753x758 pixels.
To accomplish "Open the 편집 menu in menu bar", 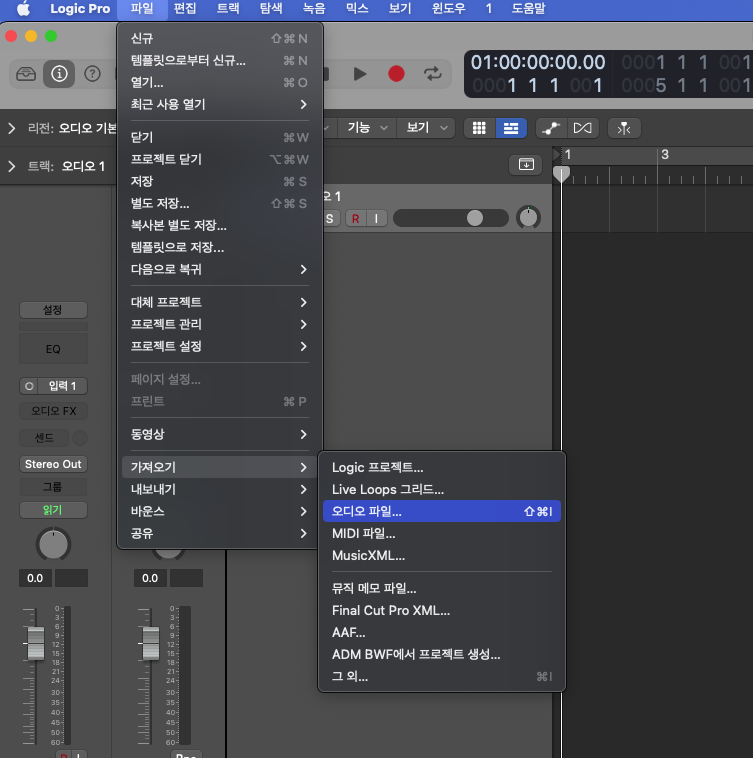I will click(185, 9).
